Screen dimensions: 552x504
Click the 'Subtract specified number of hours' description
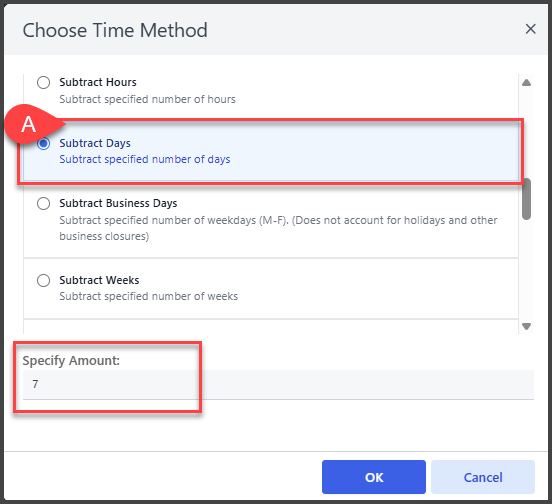pos(148,99)
